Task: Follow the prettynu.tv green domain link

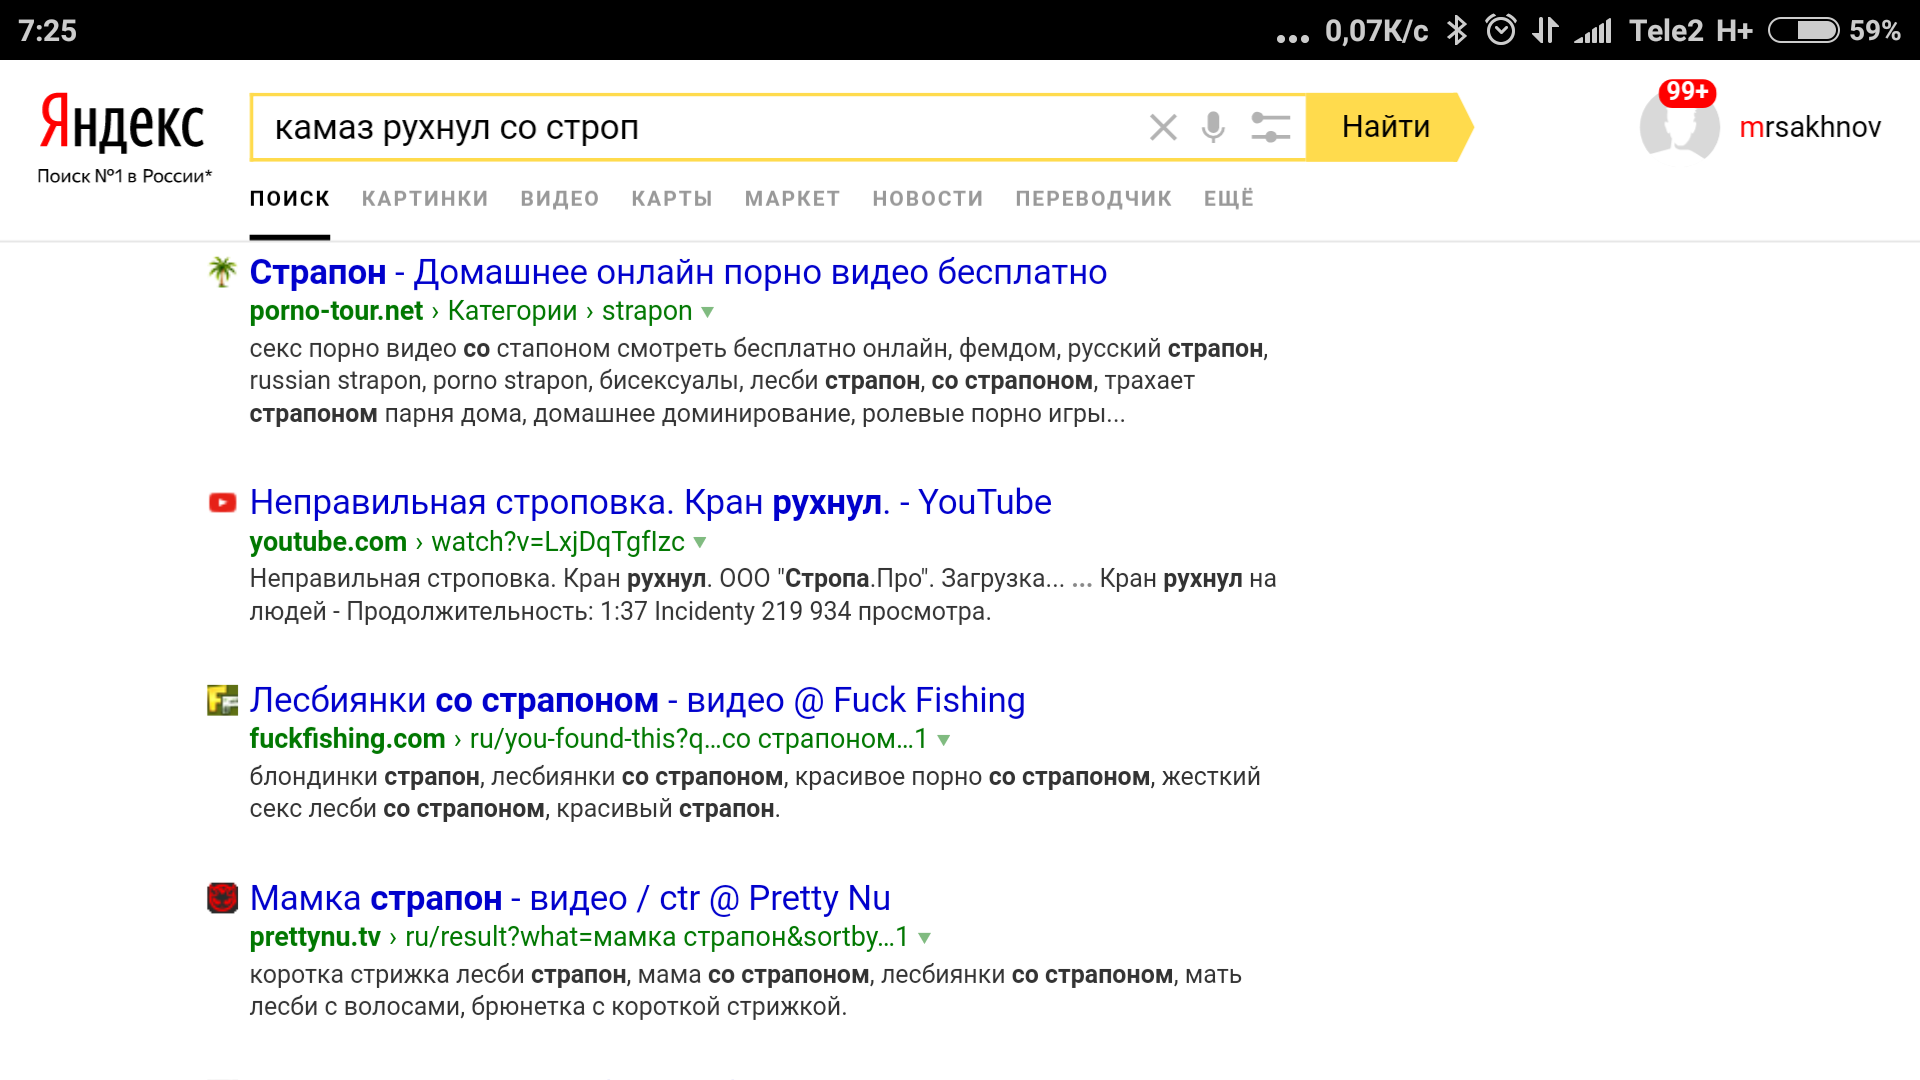Action: point(315,937)
